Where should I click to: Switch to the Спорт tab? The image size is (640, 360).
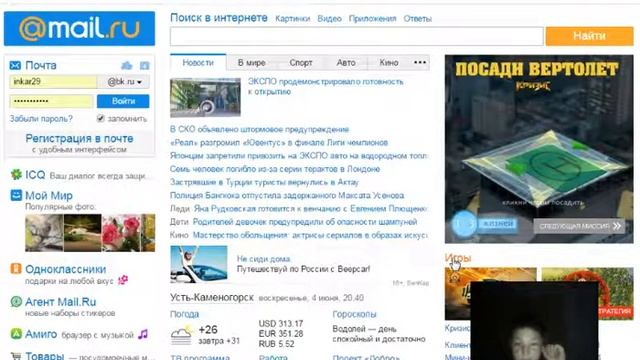coord(301,63)
